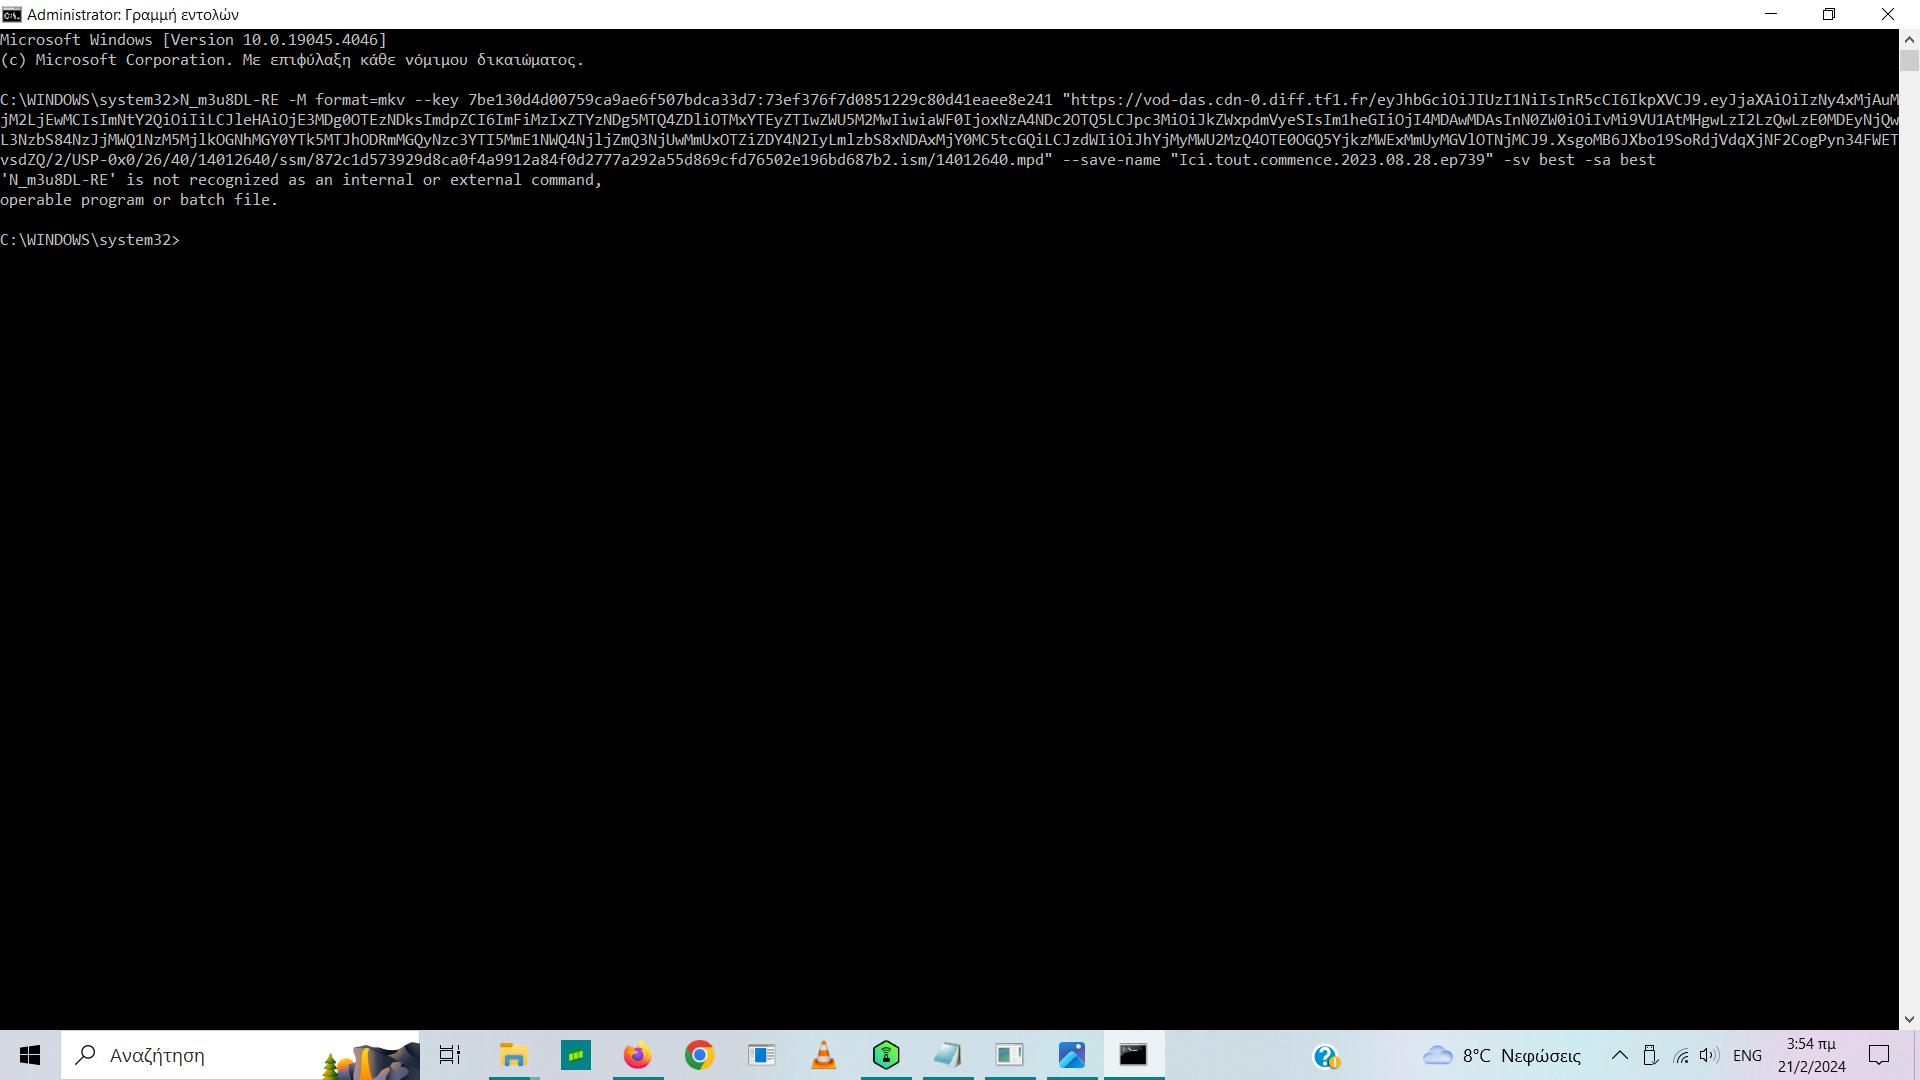1920x1080 pixels.
Task: Open the notification center button
Action: 1879,1055
